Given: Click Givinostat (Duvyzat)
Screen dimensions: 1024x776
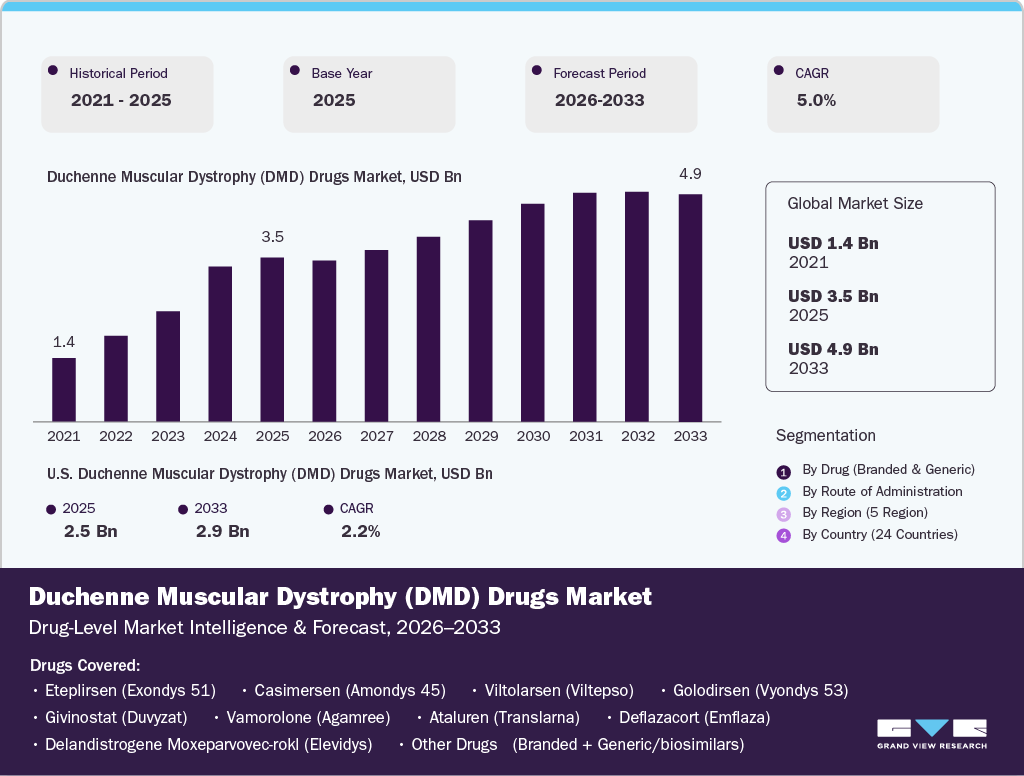Looking at the screenshot, I should click(x=116, y=717).
